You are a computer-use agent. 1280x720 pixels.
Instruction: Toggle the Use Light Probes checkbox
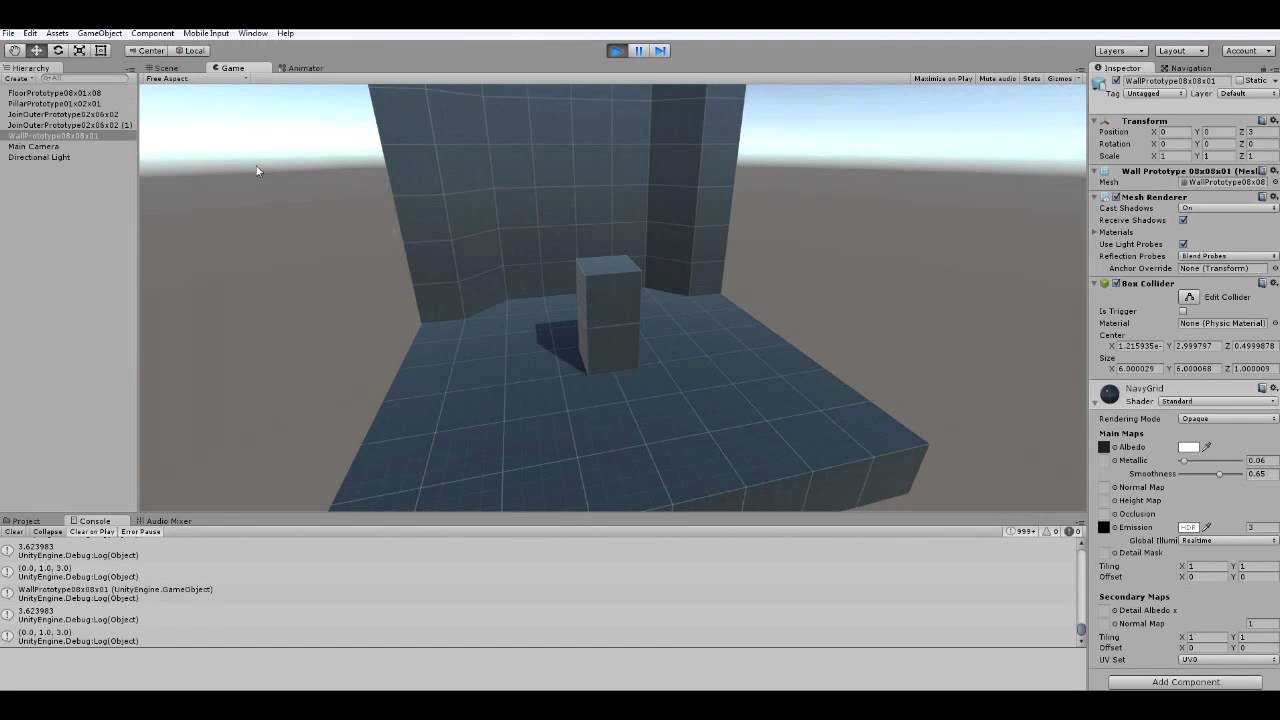tap(1183, 244)
